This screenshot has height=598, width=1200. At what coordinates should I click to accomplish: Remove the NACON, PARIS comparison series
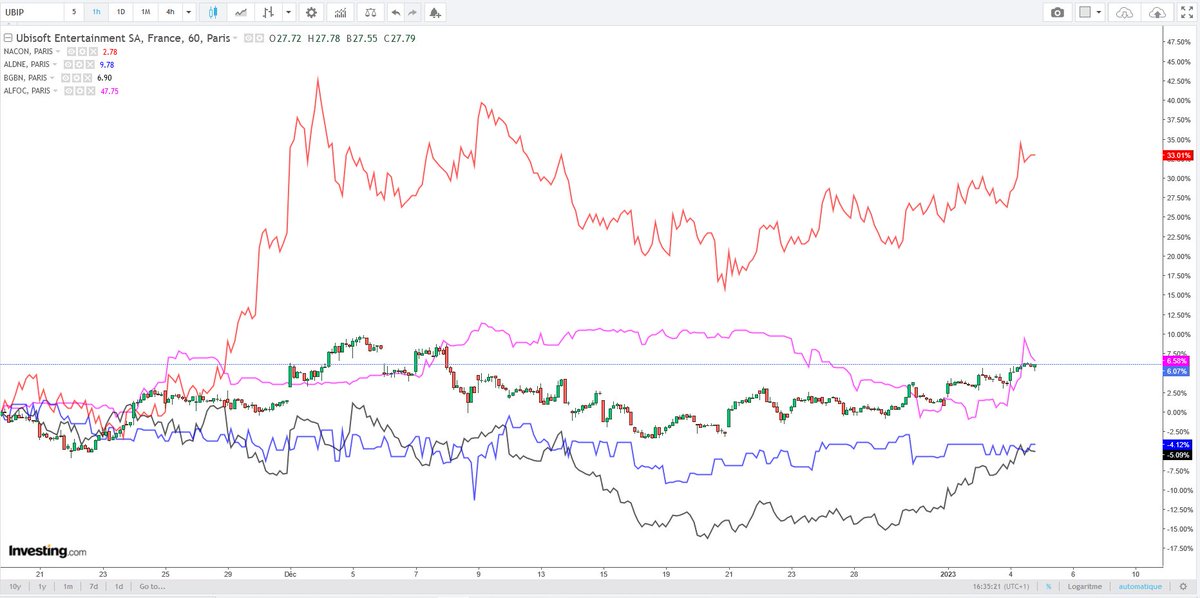pyautogui.click(x=91, y=51)
